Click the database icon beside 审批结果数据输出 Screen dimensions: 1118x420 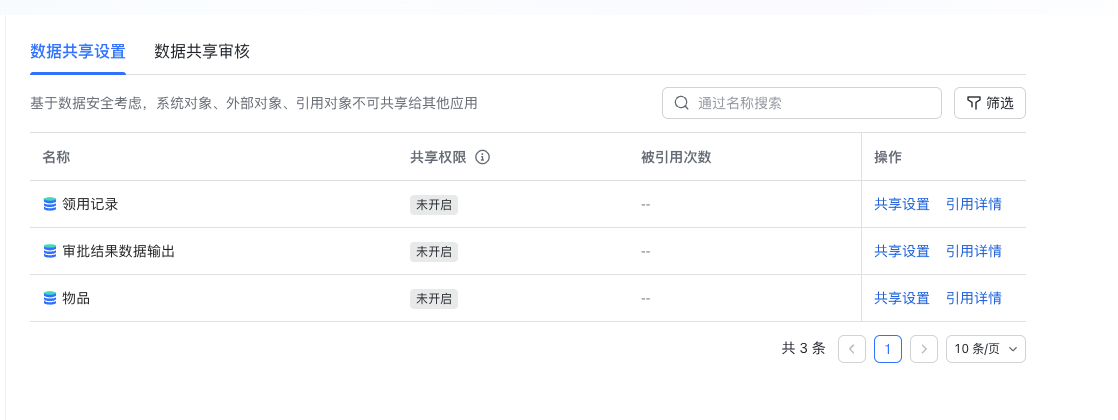click(x=50, y=251)
